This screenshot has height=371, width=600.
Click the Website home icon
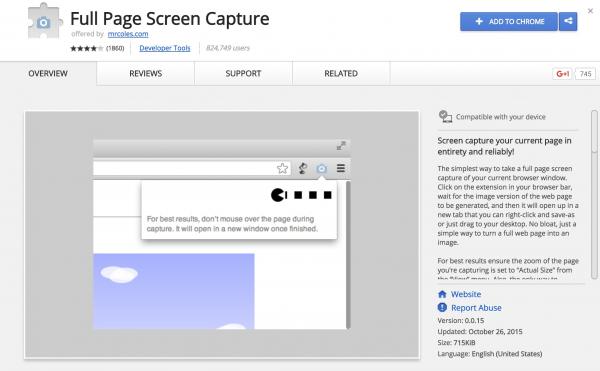click(442, 294)
